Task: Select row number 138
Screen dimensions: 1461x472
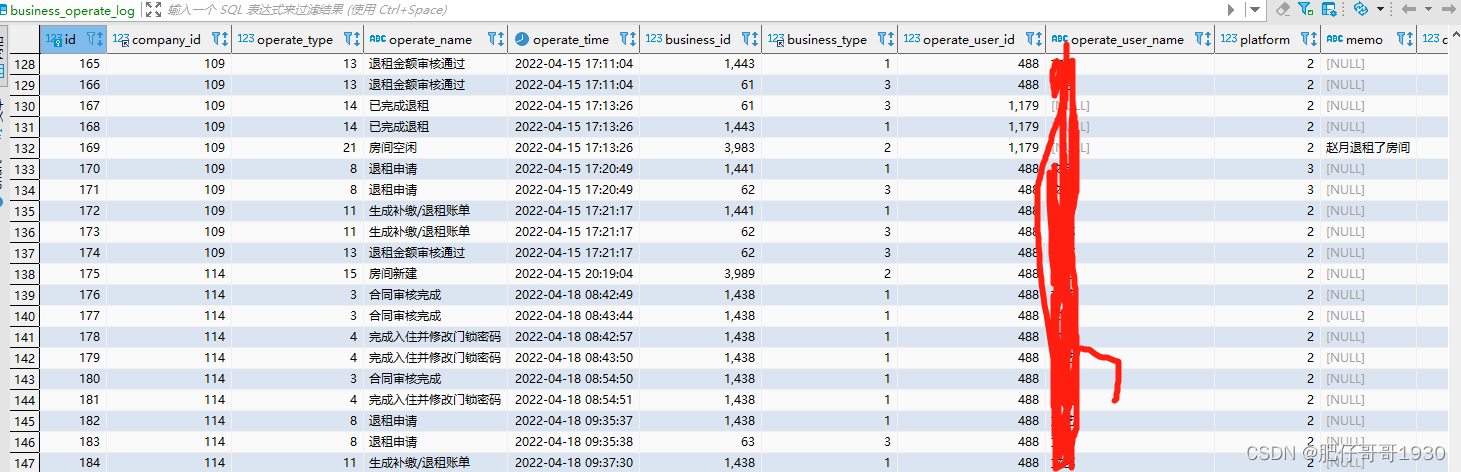Action: 25,274
